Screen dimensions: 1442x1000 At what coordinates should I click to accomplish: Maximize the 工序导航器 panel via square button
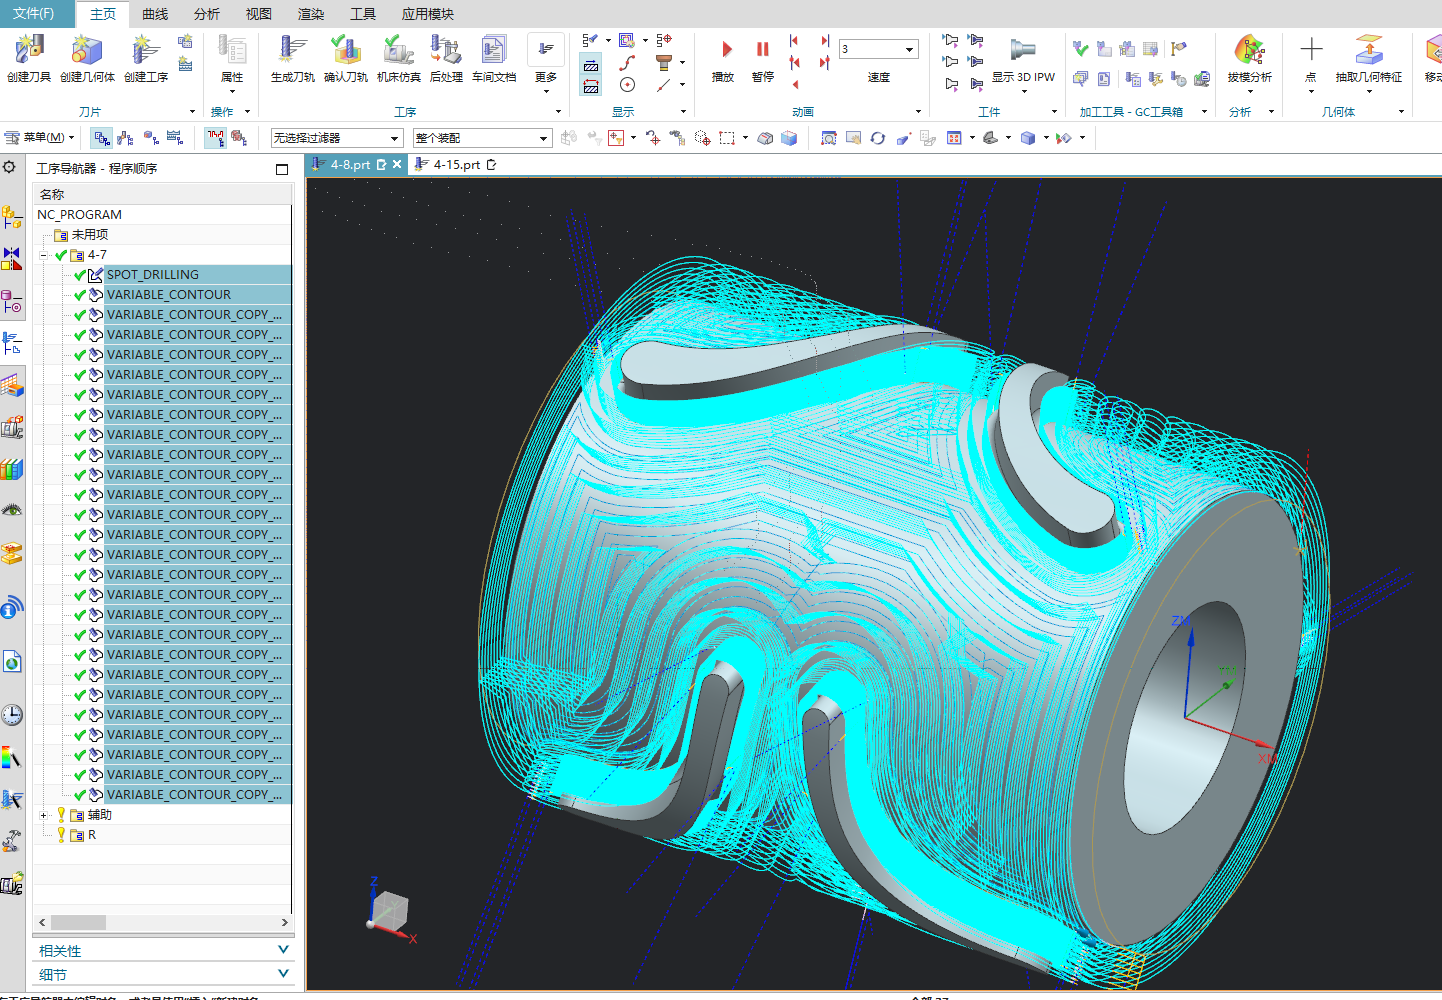[x=282, y=169]
